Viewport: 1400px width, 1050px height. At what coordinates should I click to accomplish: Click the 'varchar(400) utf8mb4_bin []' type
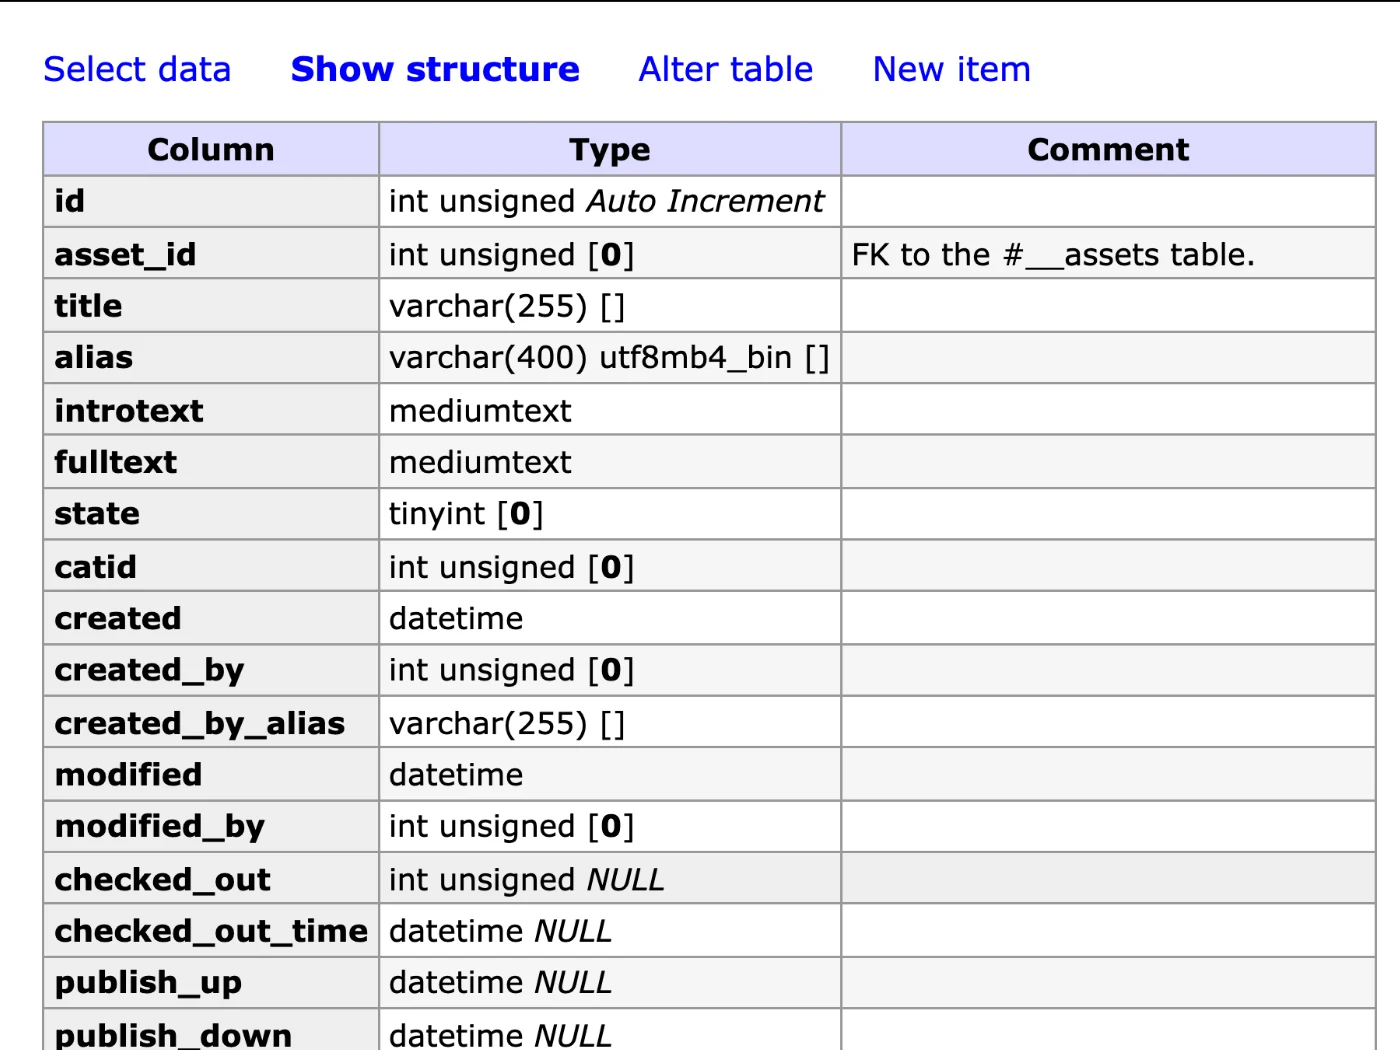609,357
